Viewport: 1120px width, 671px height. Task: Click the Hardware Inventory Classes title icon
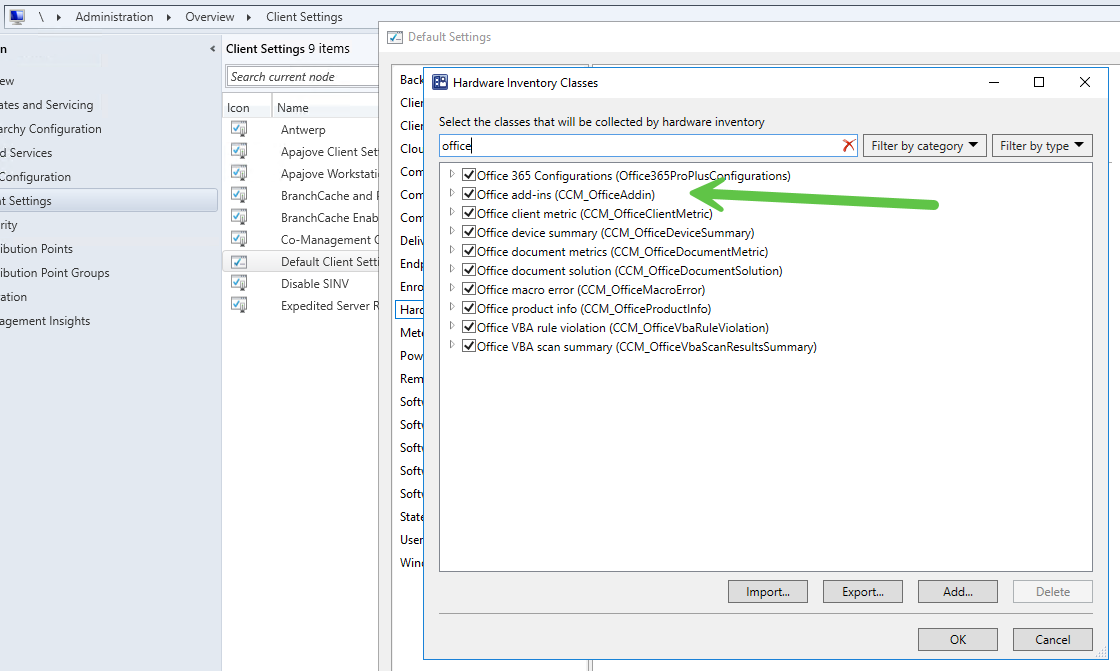[440, 82]
